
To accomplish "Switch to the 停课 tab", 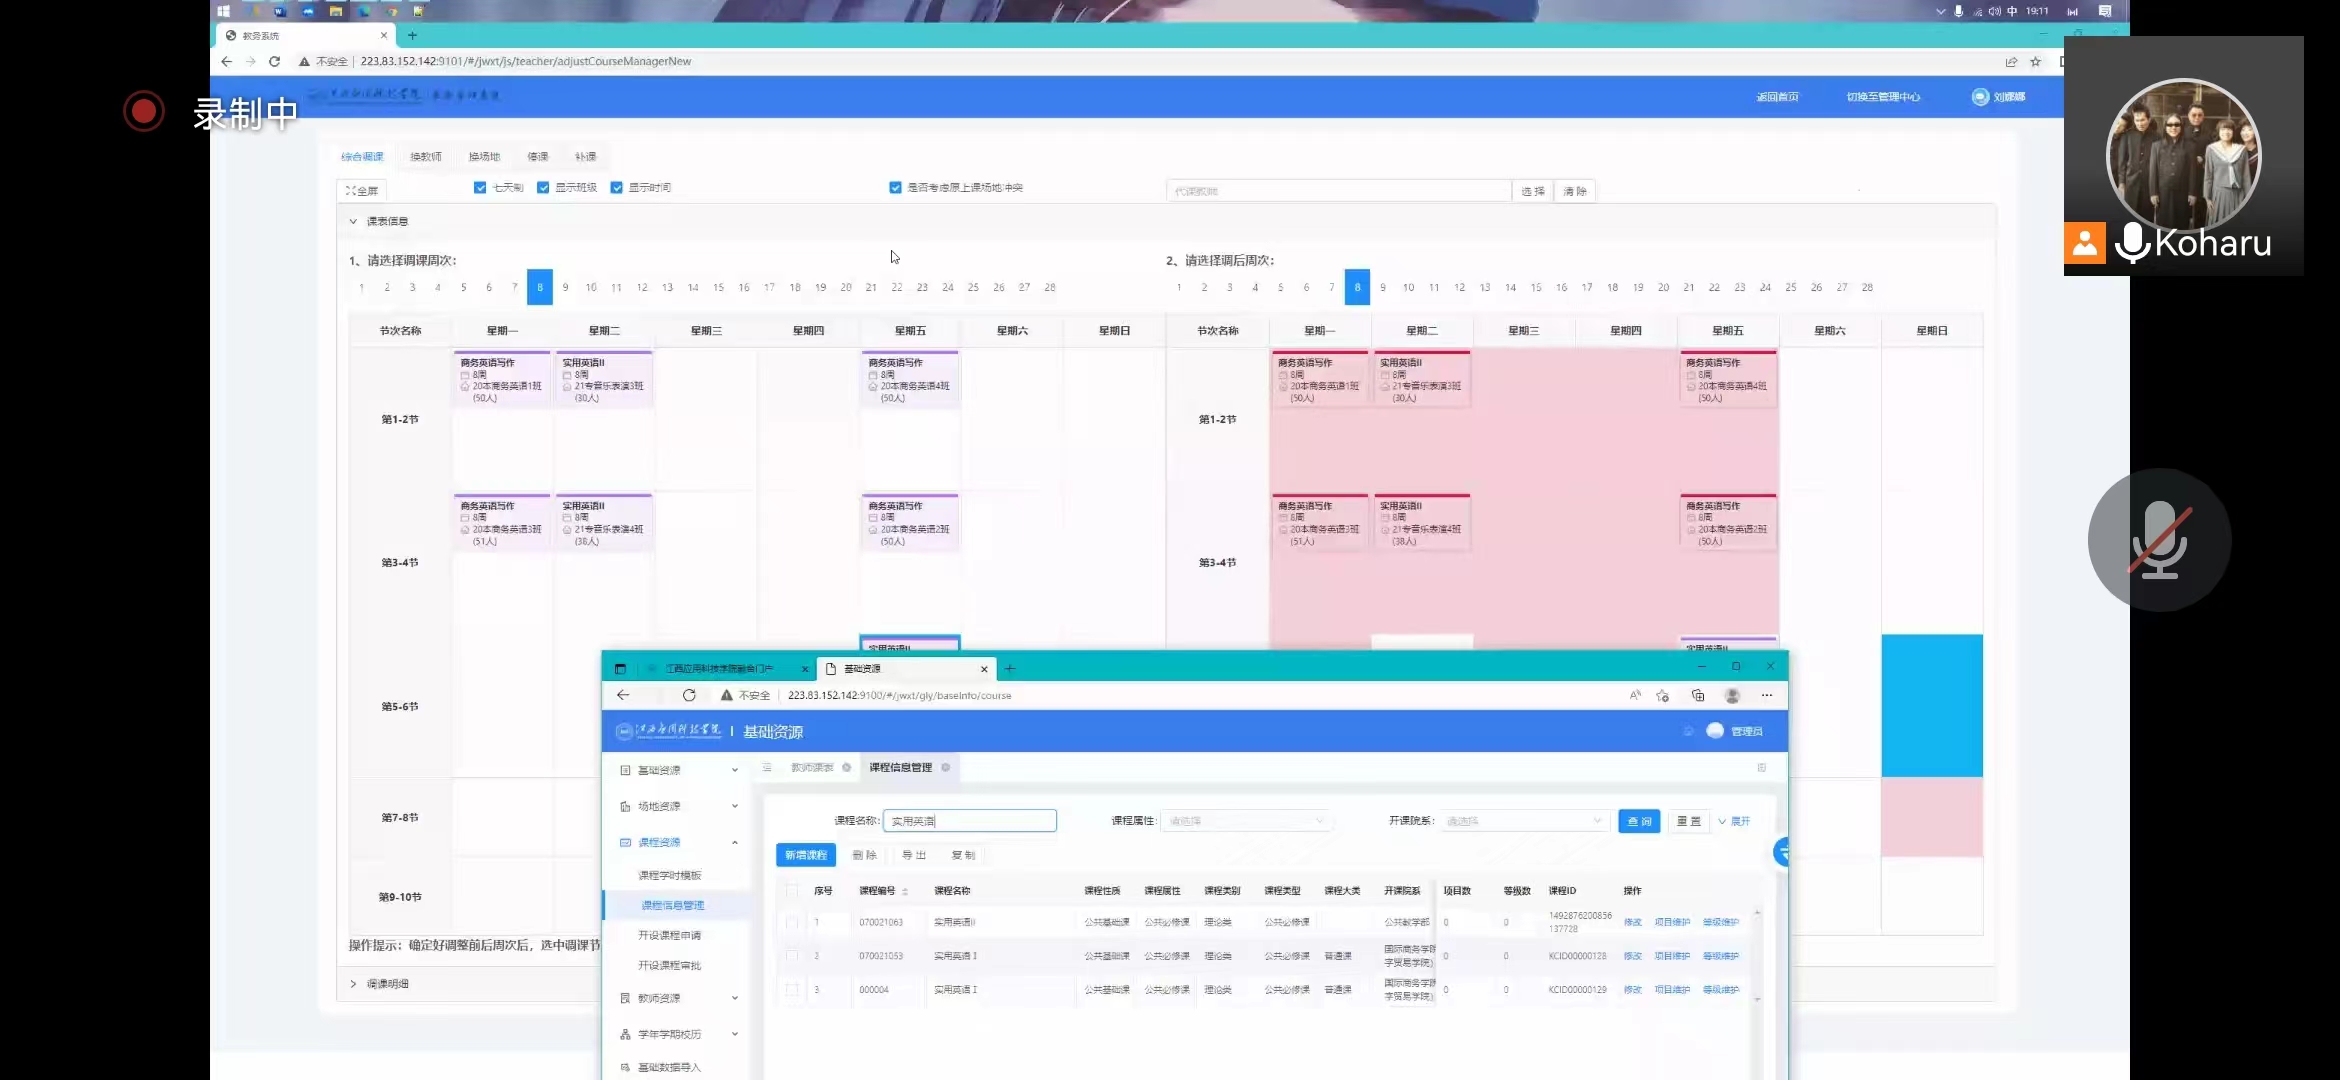I will pyautogui.click(x=538, y=156).
